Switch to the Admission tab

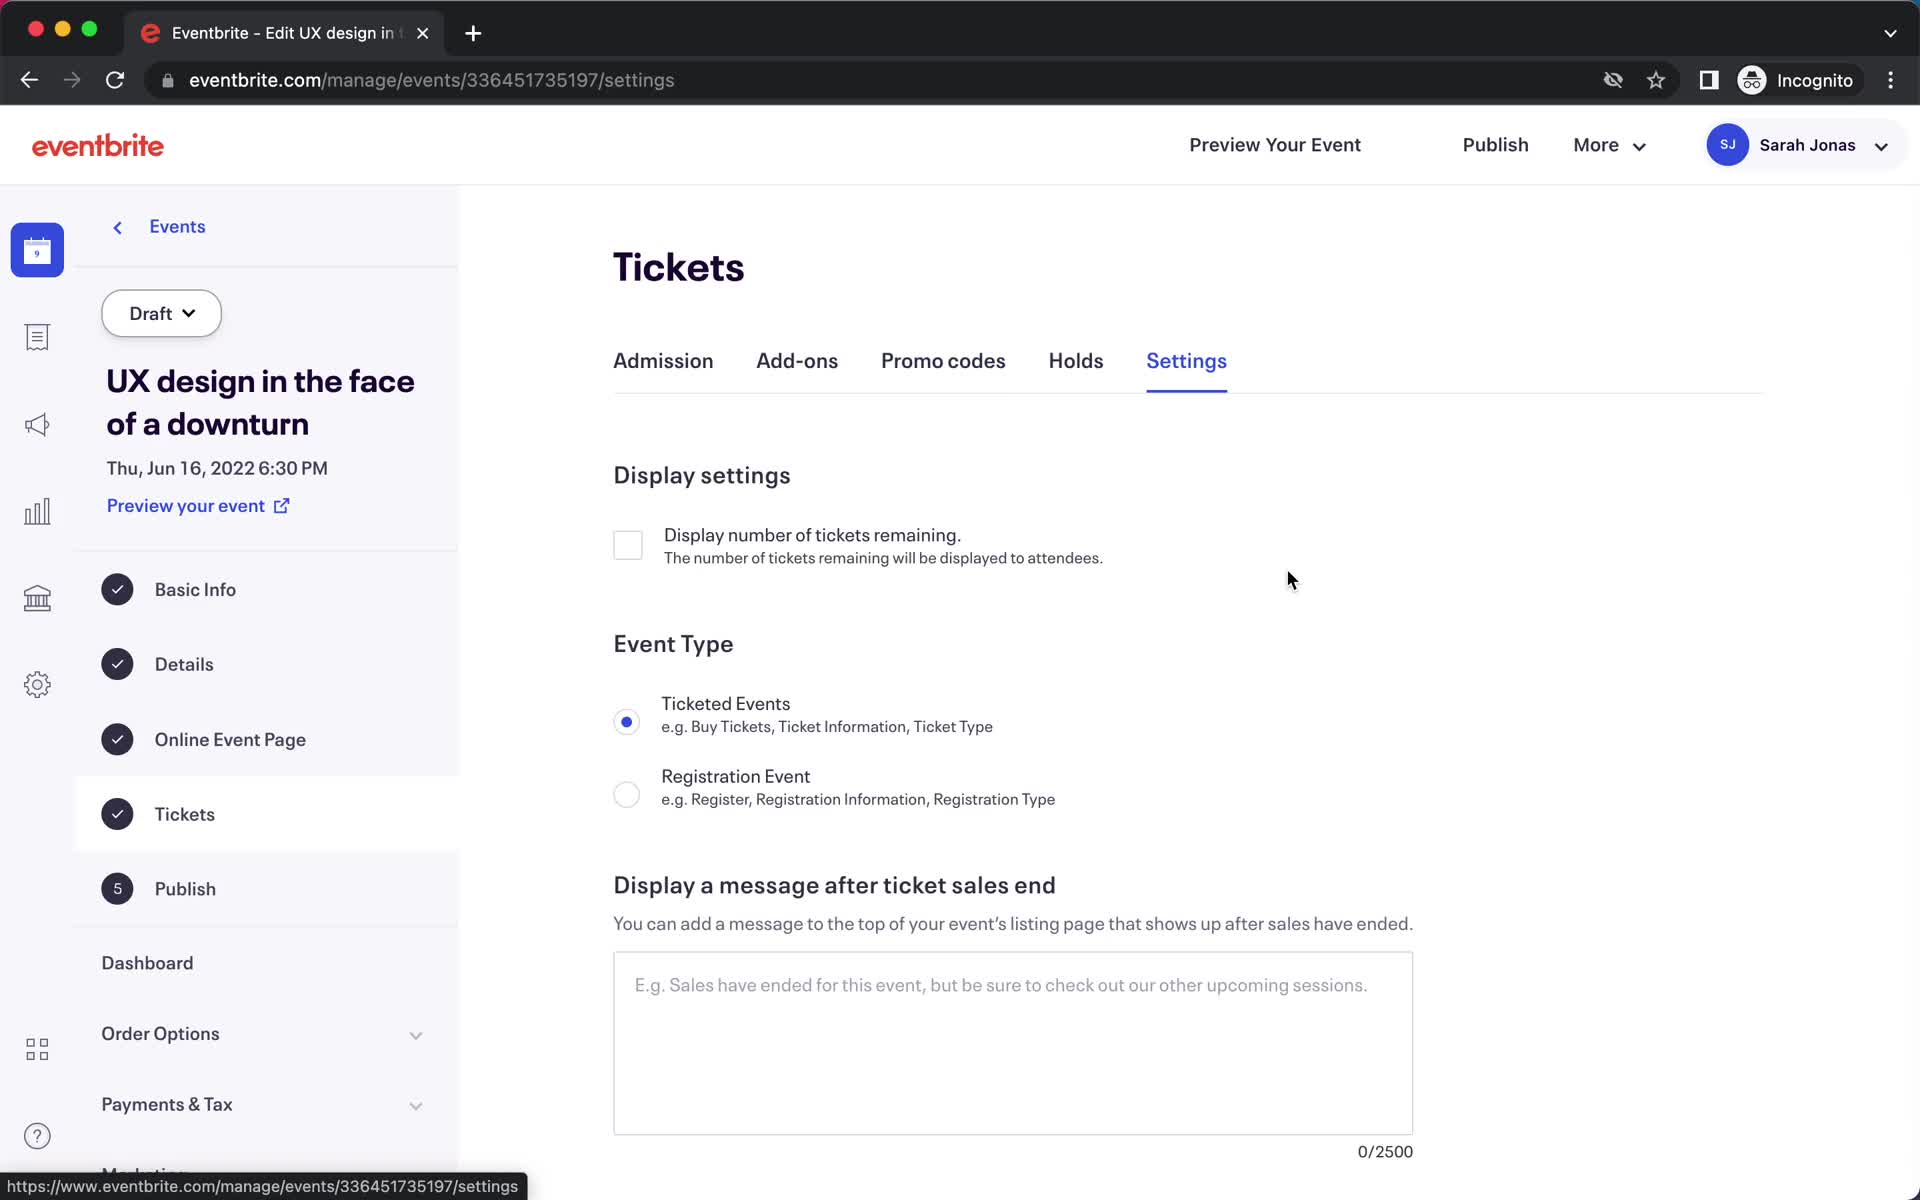click(x=663, y=361)
